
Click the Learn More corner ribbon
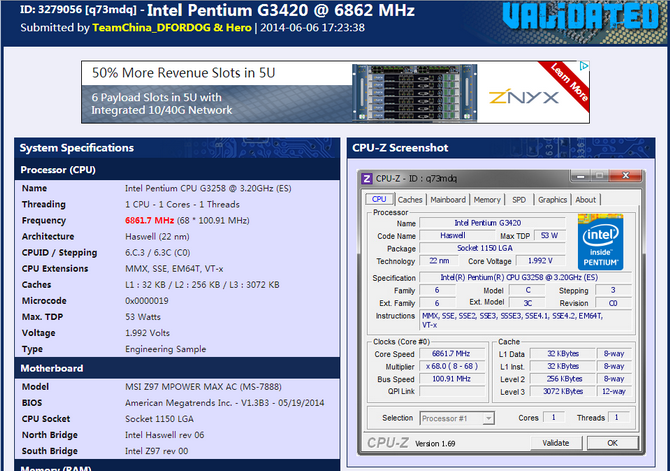[x=572, y=82]
